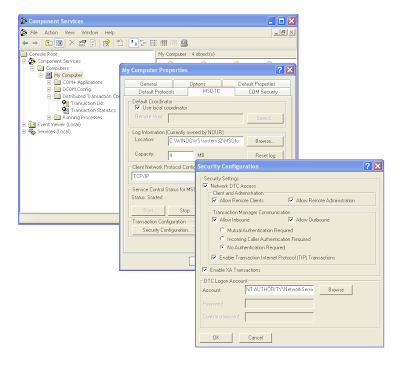
Task: Open the Action menu
Action: point(51,32)
